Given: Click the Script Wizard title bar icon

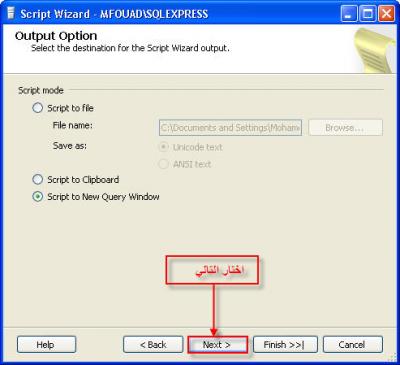Looking at the screenshot, I should (11, 14).
